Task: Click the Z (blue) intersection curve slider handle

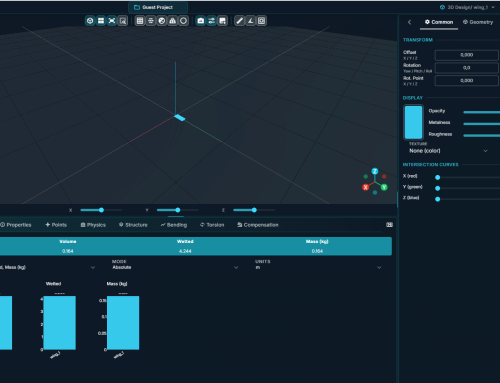Action: [x=438, y=199]
